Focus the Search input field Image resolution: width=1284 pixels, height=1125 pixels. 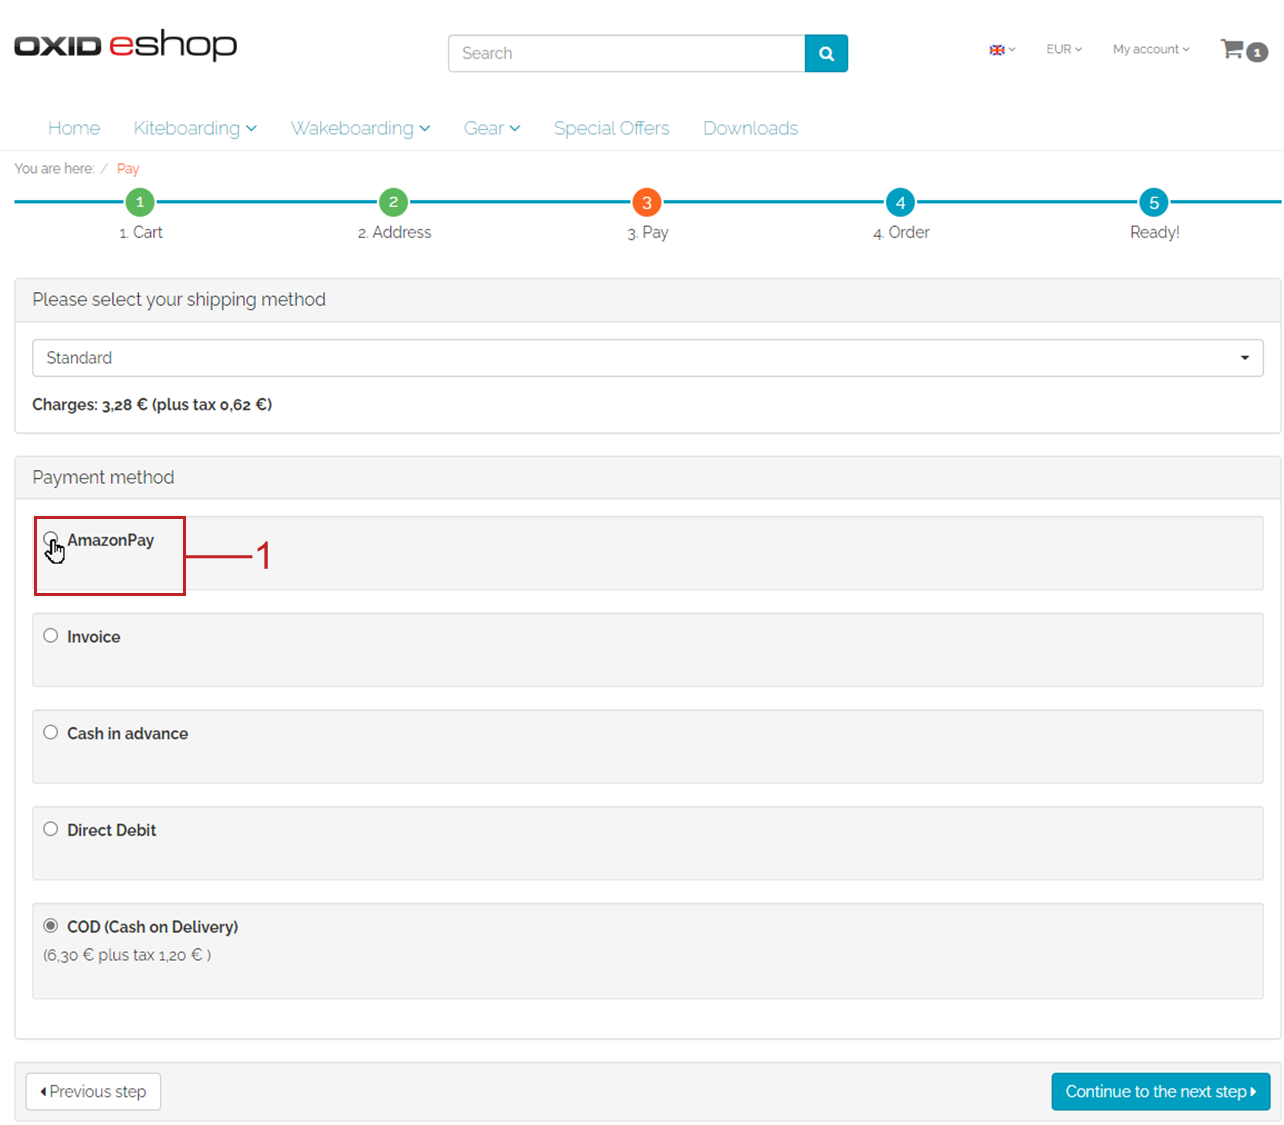point(626,54)
